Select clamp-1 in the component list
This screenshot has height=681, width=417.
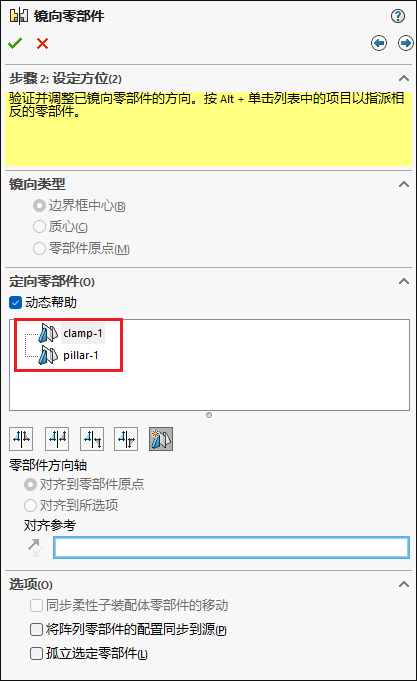point(83,333)
